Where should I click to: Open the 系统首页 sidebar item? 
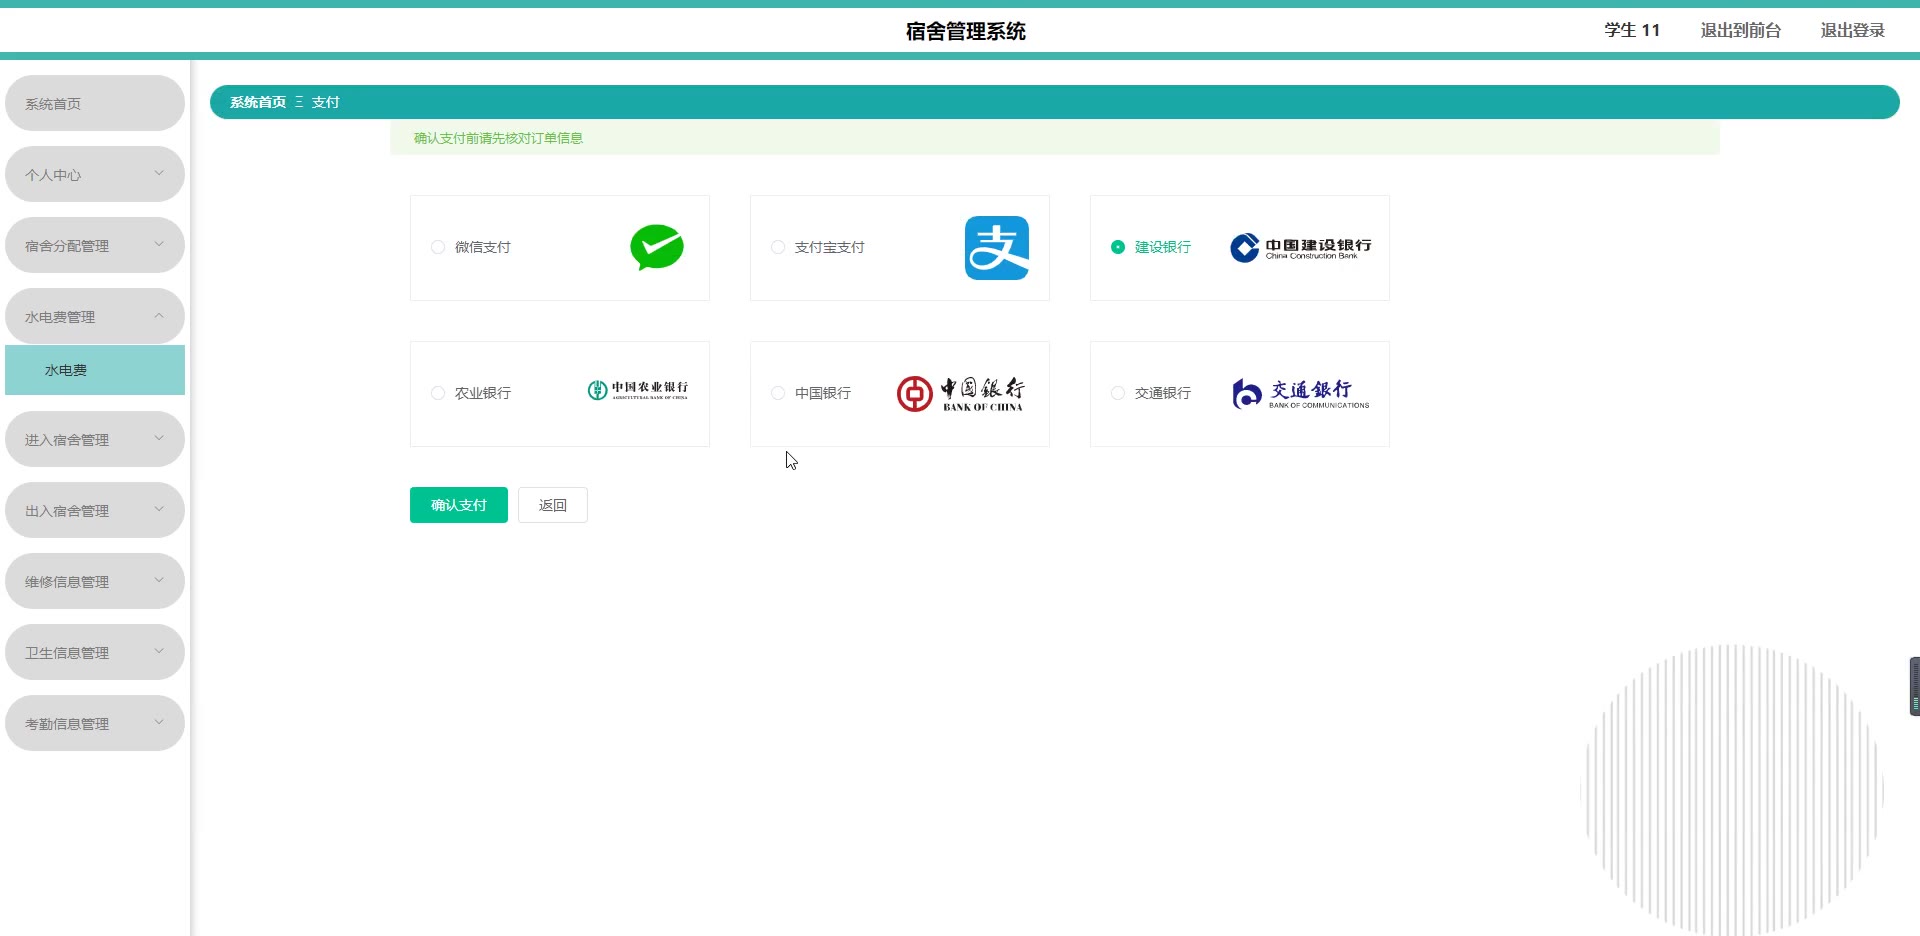tap(95, 103)
